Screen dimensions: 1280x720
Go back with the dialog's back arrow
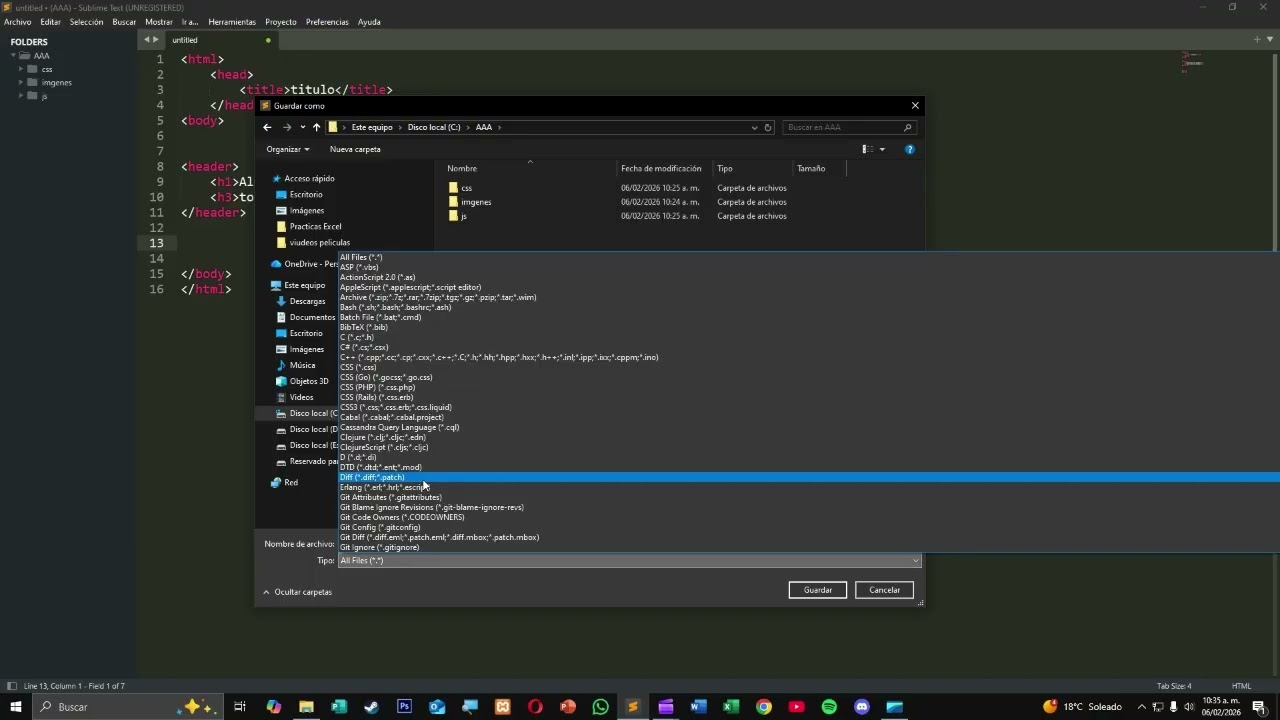tap(267, 127)
